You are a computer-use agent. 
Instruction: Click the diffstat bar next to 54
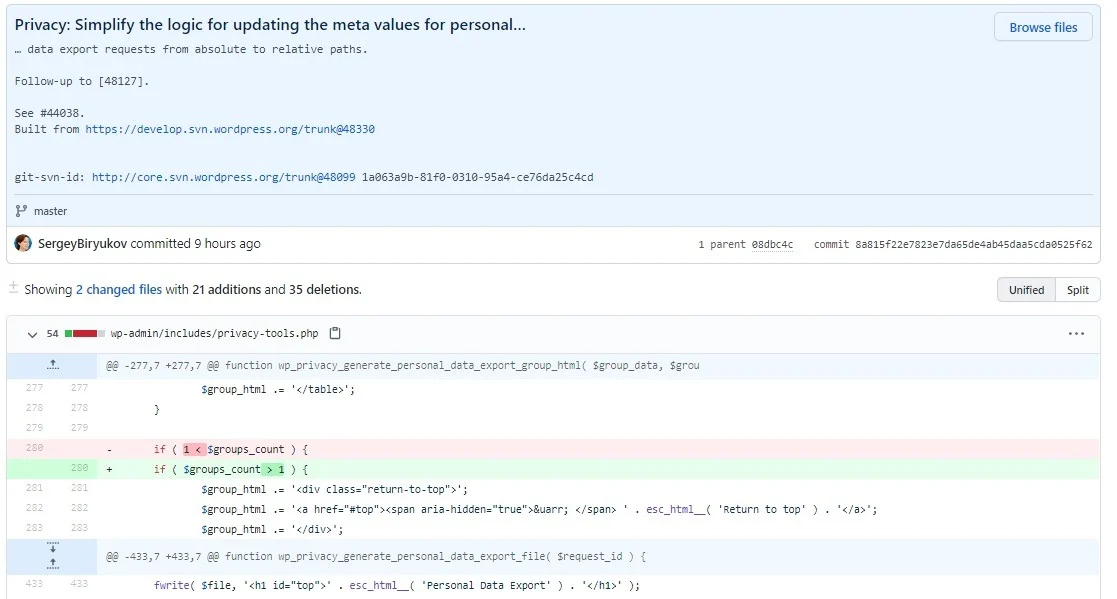tap(85, 333)
